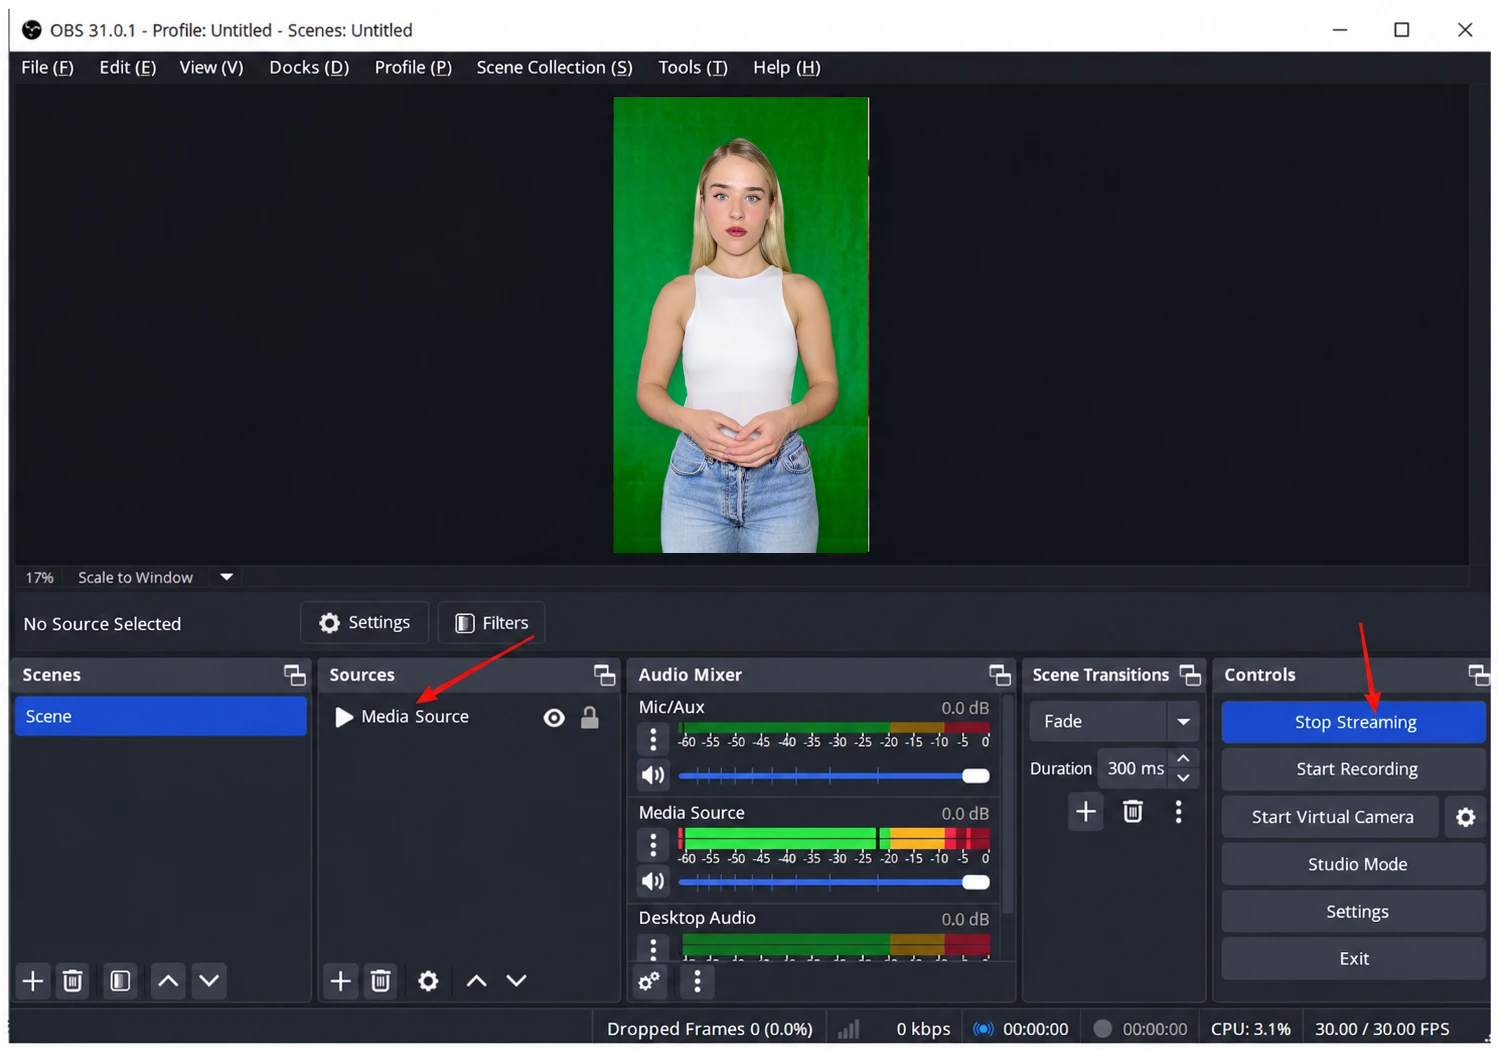The height and width of the screenshot is (1050, 1498).
Task: Open source Filters button
Action: 491,623
